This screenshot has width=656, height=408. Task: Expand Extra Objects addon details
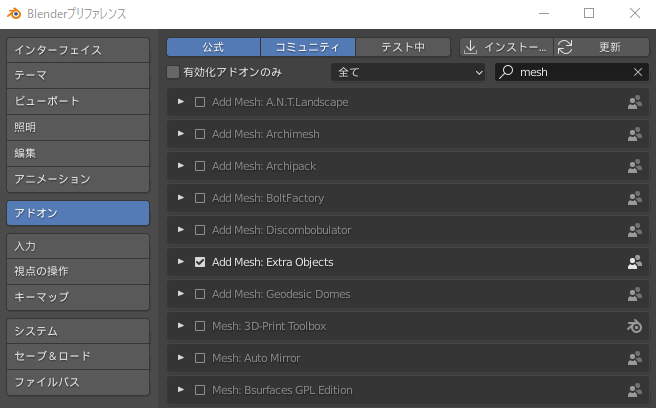[181, 262]
